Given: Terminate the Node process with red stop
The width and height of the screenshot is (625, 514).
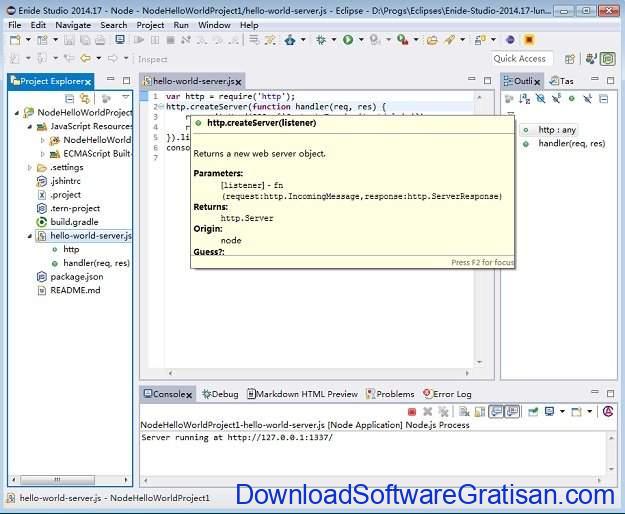Looking at the screenshot, I should [412, 412].
